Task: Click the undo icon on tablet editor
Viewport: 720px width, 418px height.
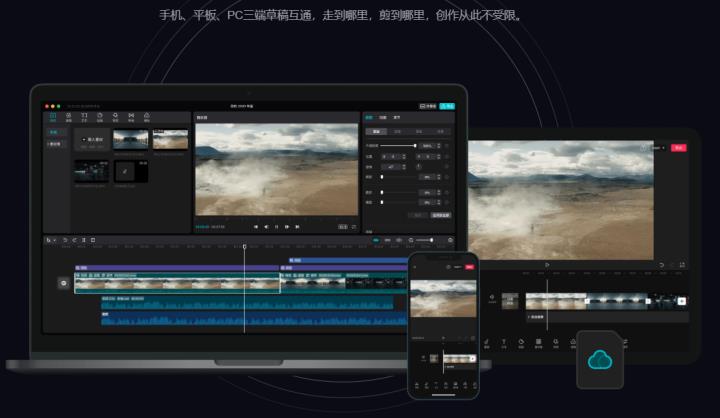Action: click(x=661, y=265)
